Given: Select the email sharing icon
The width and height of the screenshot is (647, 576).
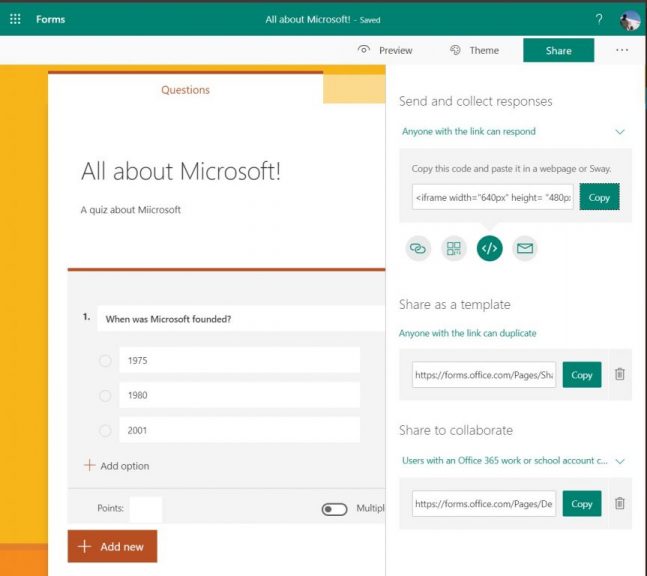Looking at the screenshot, I should [525, 248].
